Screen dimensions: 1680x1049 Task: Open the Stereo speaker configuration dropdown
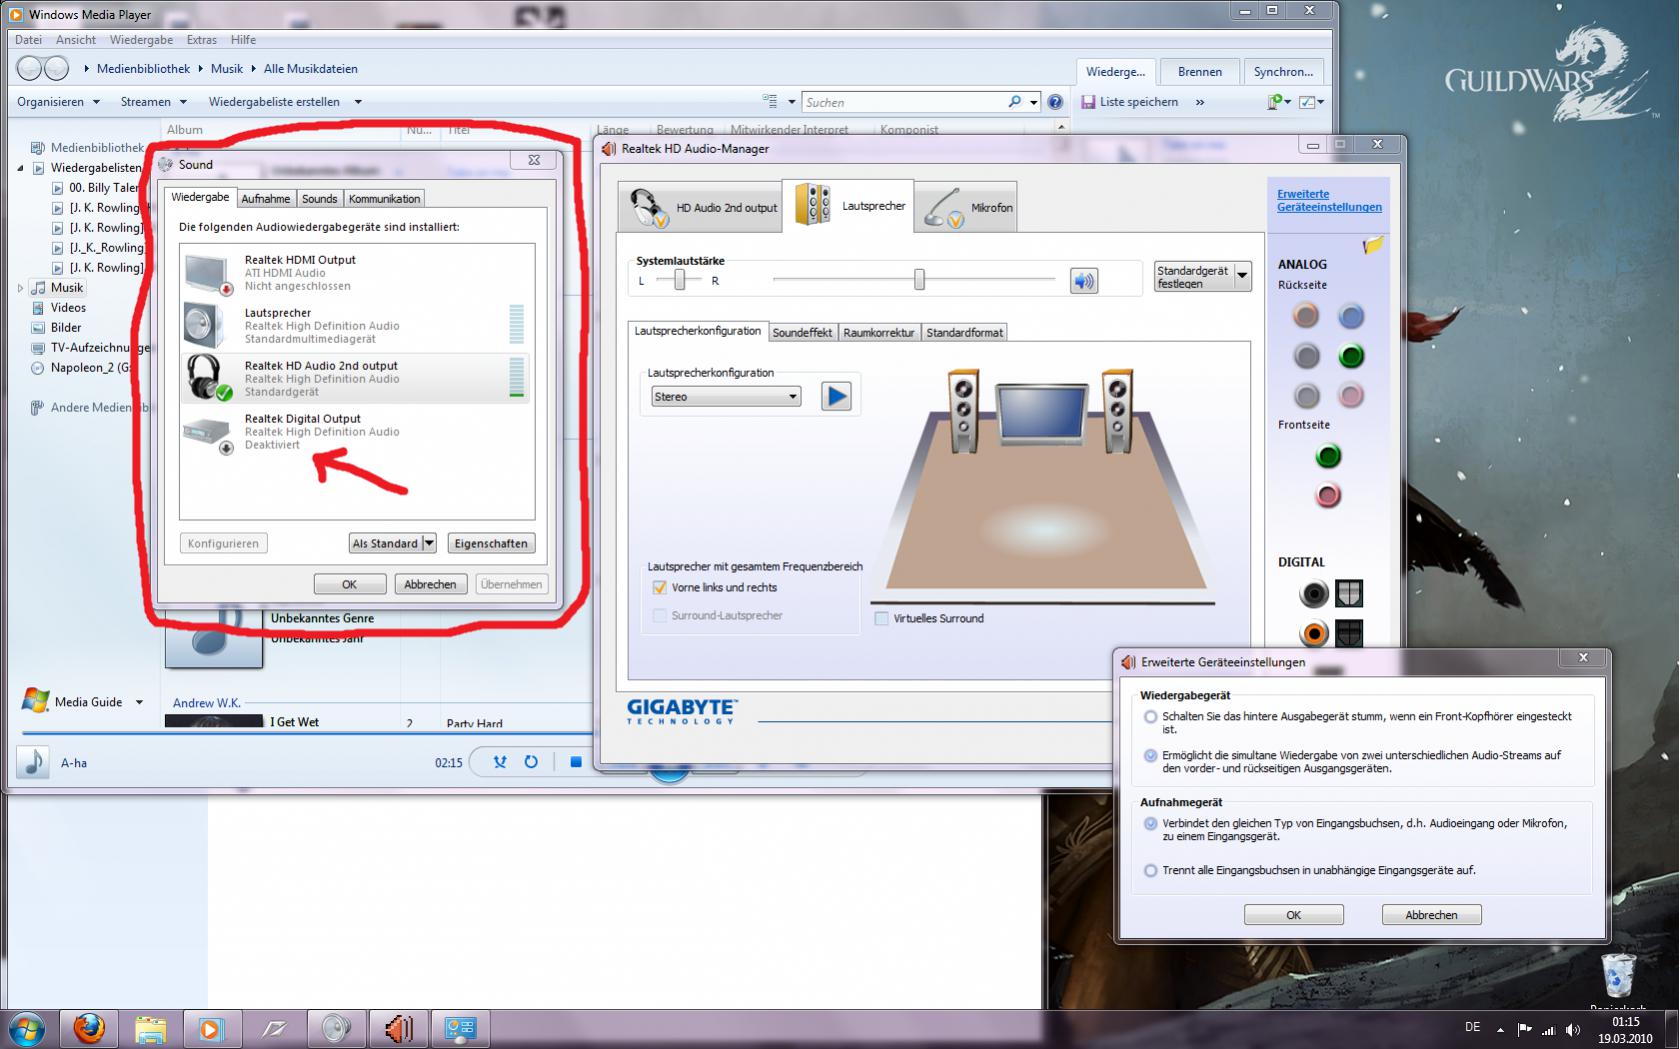pos(725,397)
